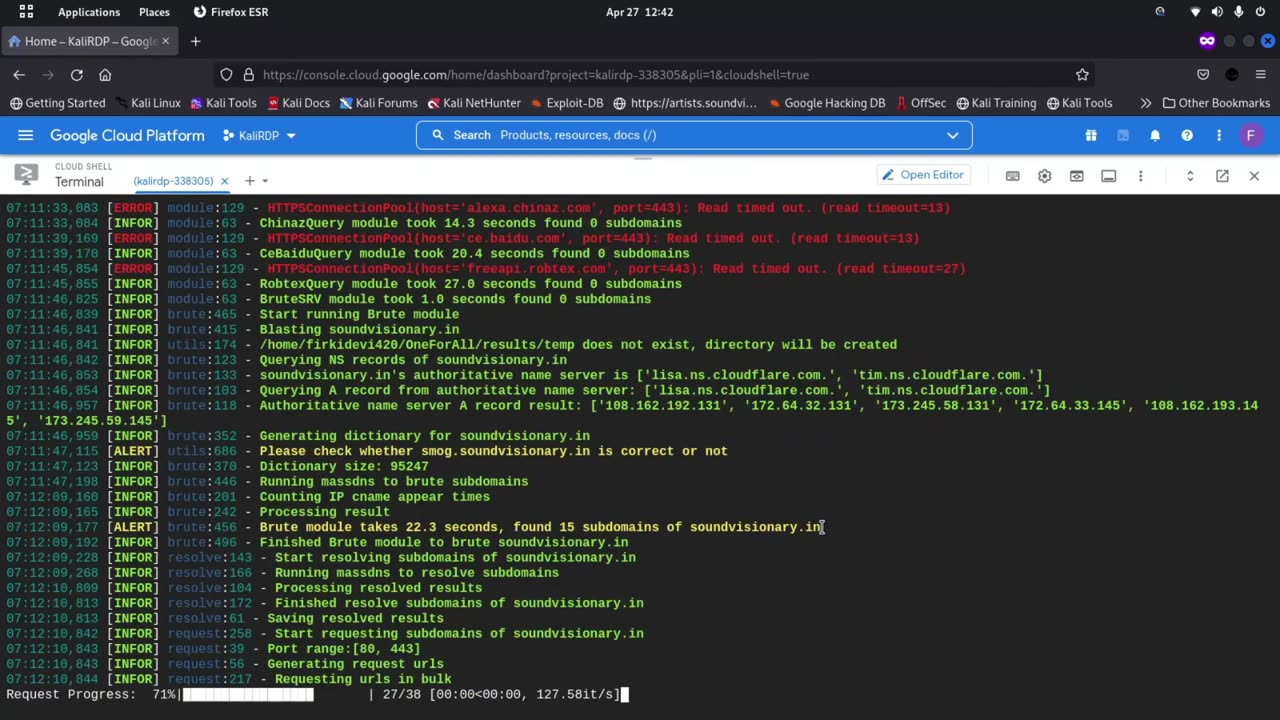
Task: Open the Kali Training bookmark
Action: [996, 103]
